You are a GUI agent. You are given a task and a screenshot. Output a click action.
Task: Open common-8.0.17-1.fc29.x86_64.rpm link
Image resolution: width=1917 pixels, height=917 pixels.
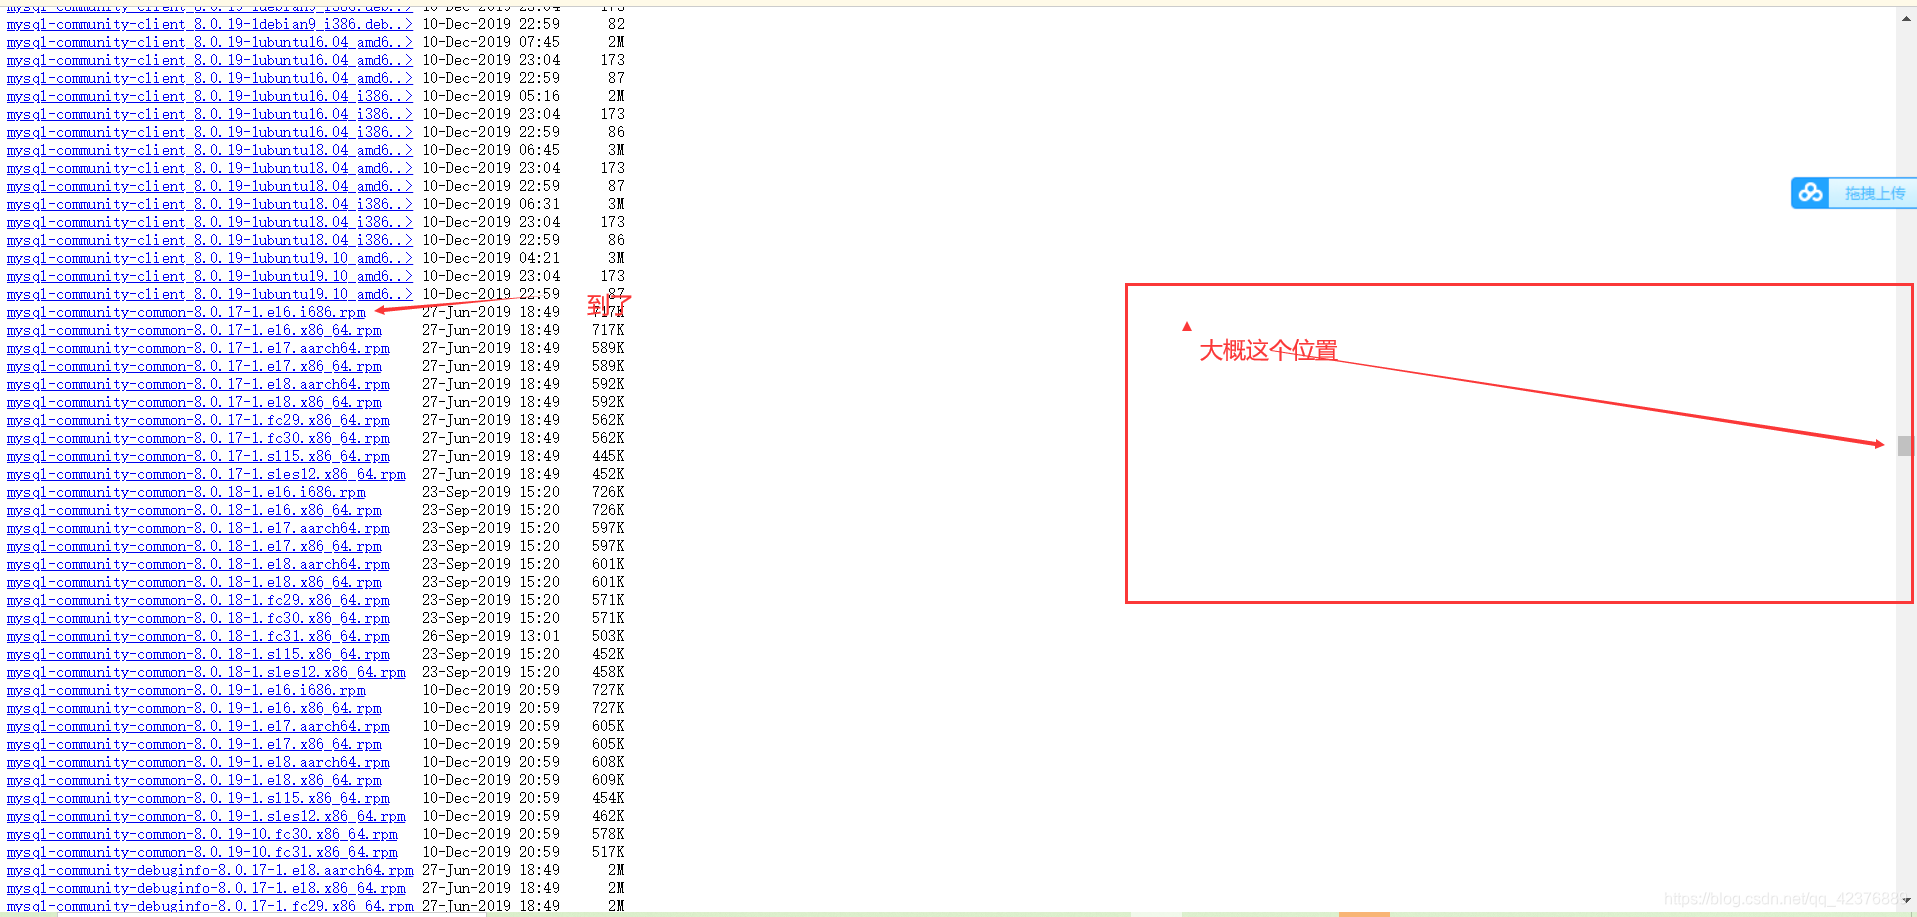pos(198,420)
